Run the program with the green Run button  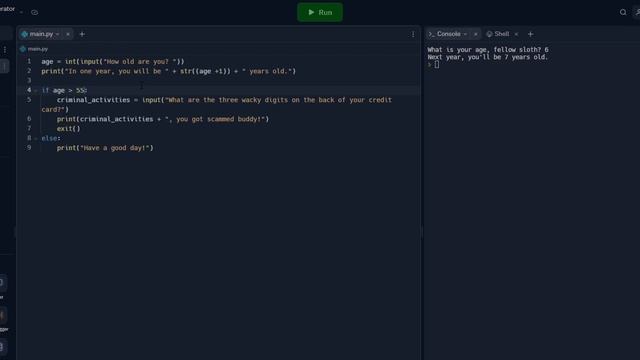[320, 12]
